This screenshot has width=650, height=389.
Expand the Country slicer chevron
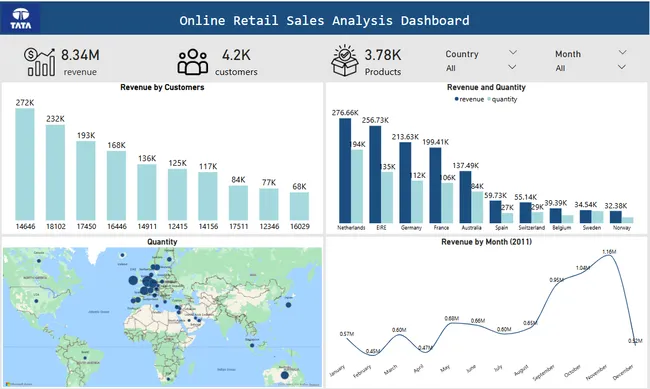click(513, 52)
